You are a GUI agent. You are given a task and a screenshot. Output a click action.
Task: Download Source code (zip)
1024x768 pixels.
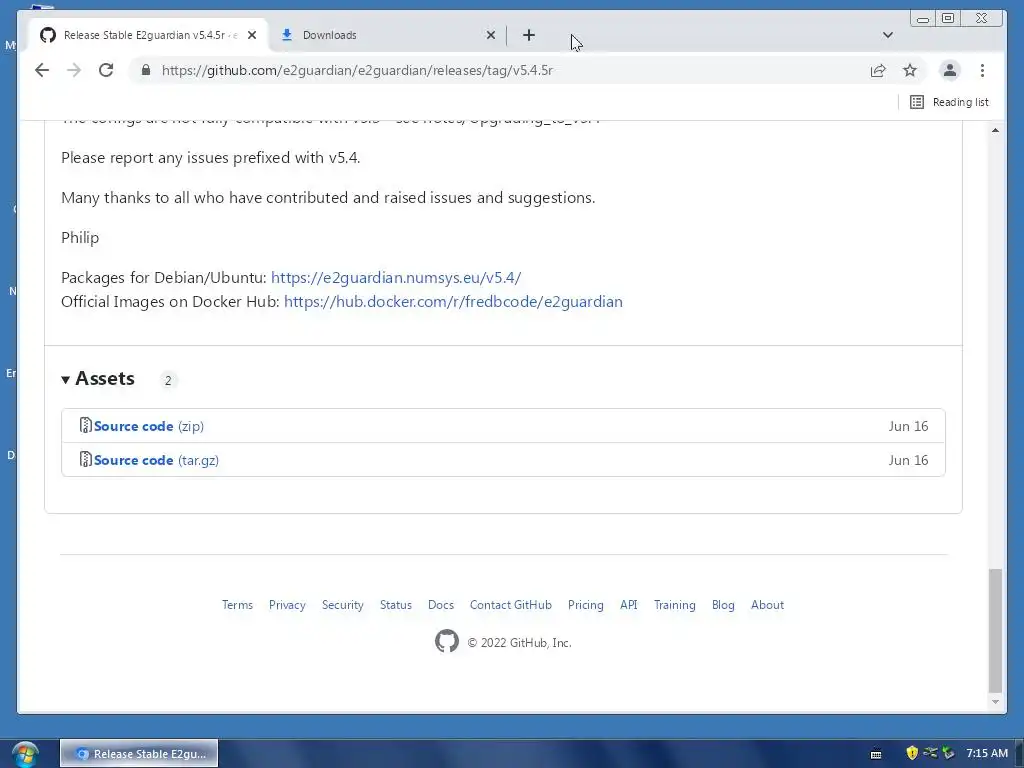pos(149,426)
